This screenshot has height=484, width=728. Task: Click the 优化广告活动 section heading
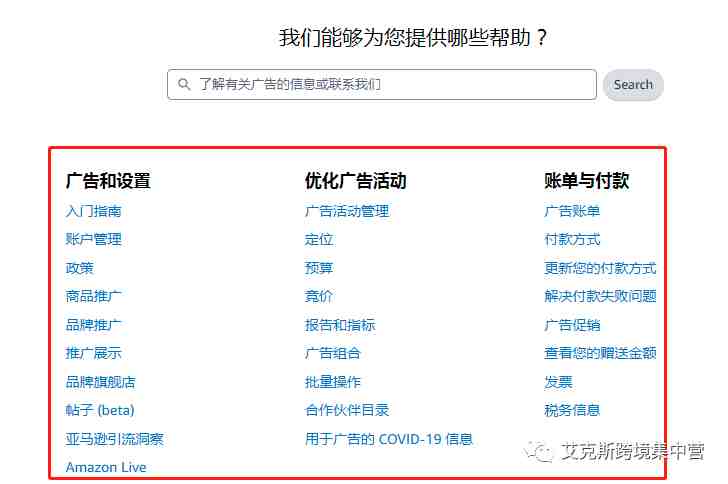coord(356,181)
